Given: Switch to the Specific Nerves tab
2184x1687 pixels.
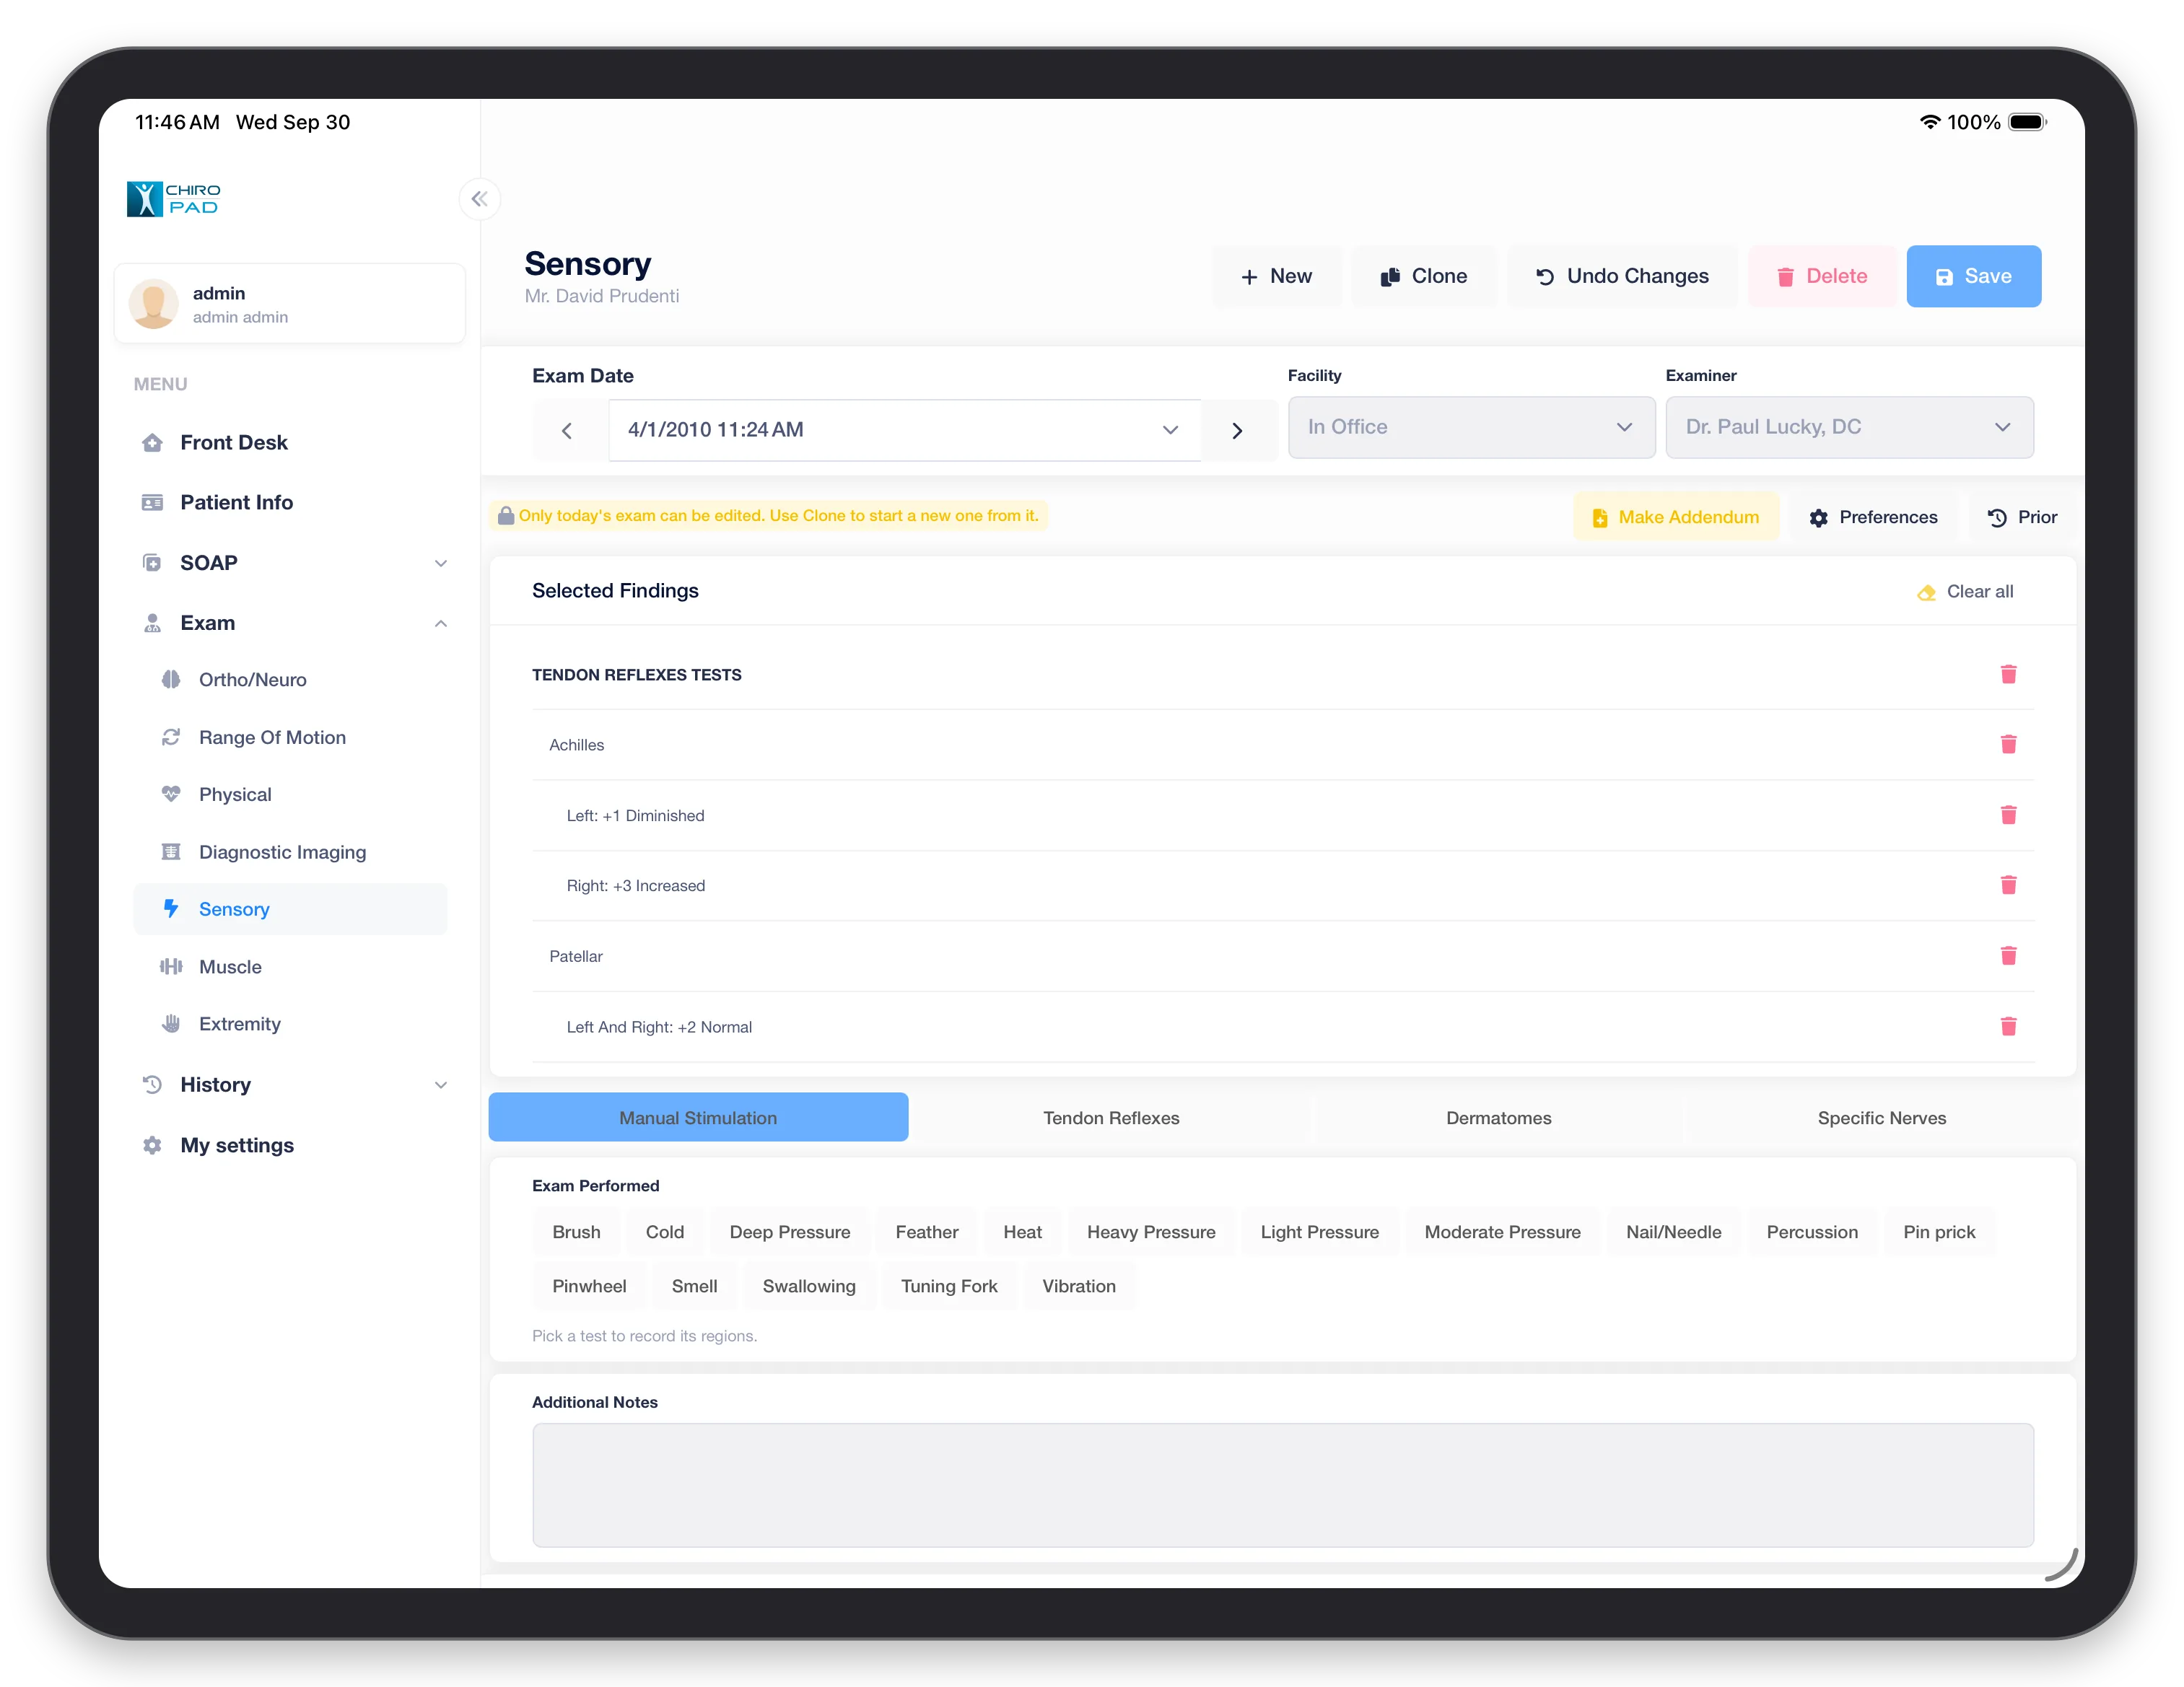Looking at the screenshot, I should coord(1881,1118).
